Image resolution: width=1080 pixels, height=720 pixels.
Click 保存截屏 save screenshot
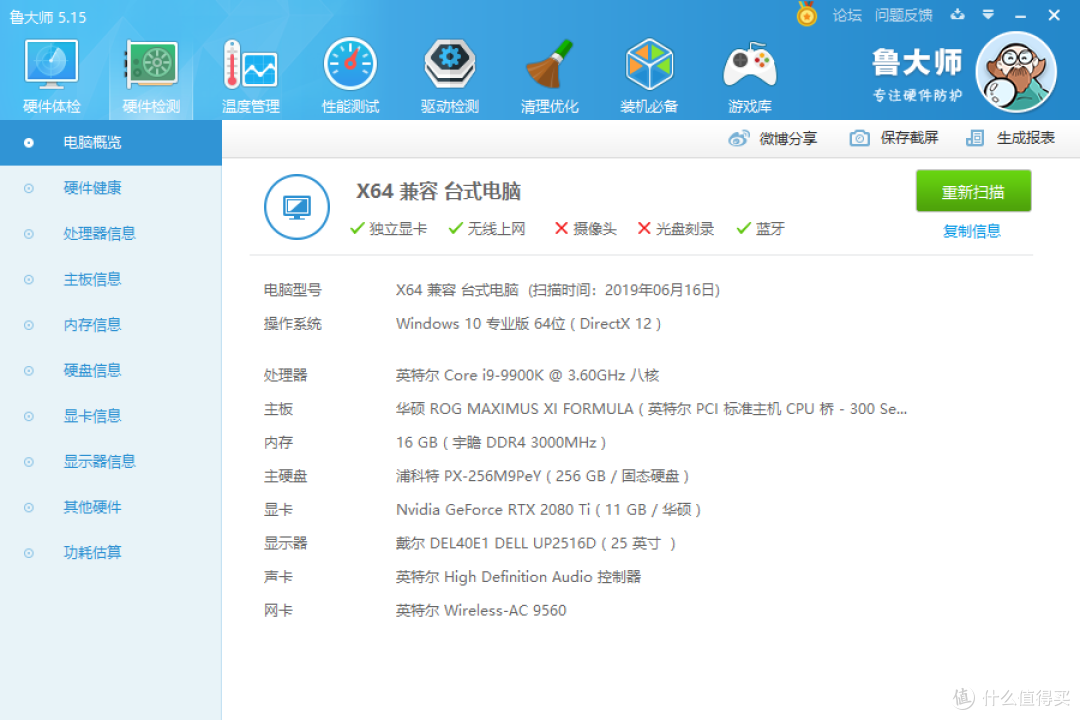tap(909, 138)
